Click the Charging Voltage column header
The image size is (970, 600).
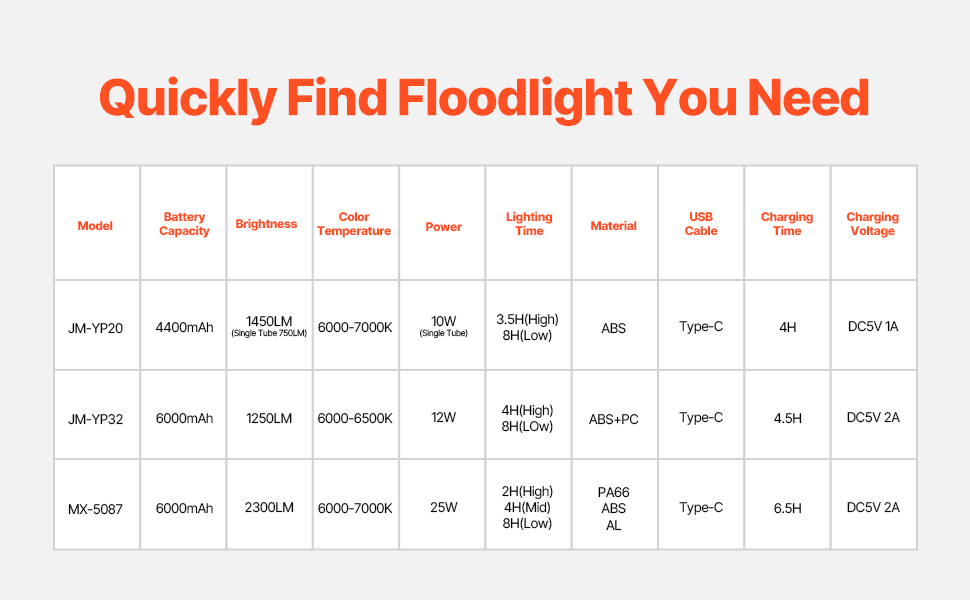tap(873, 224)
